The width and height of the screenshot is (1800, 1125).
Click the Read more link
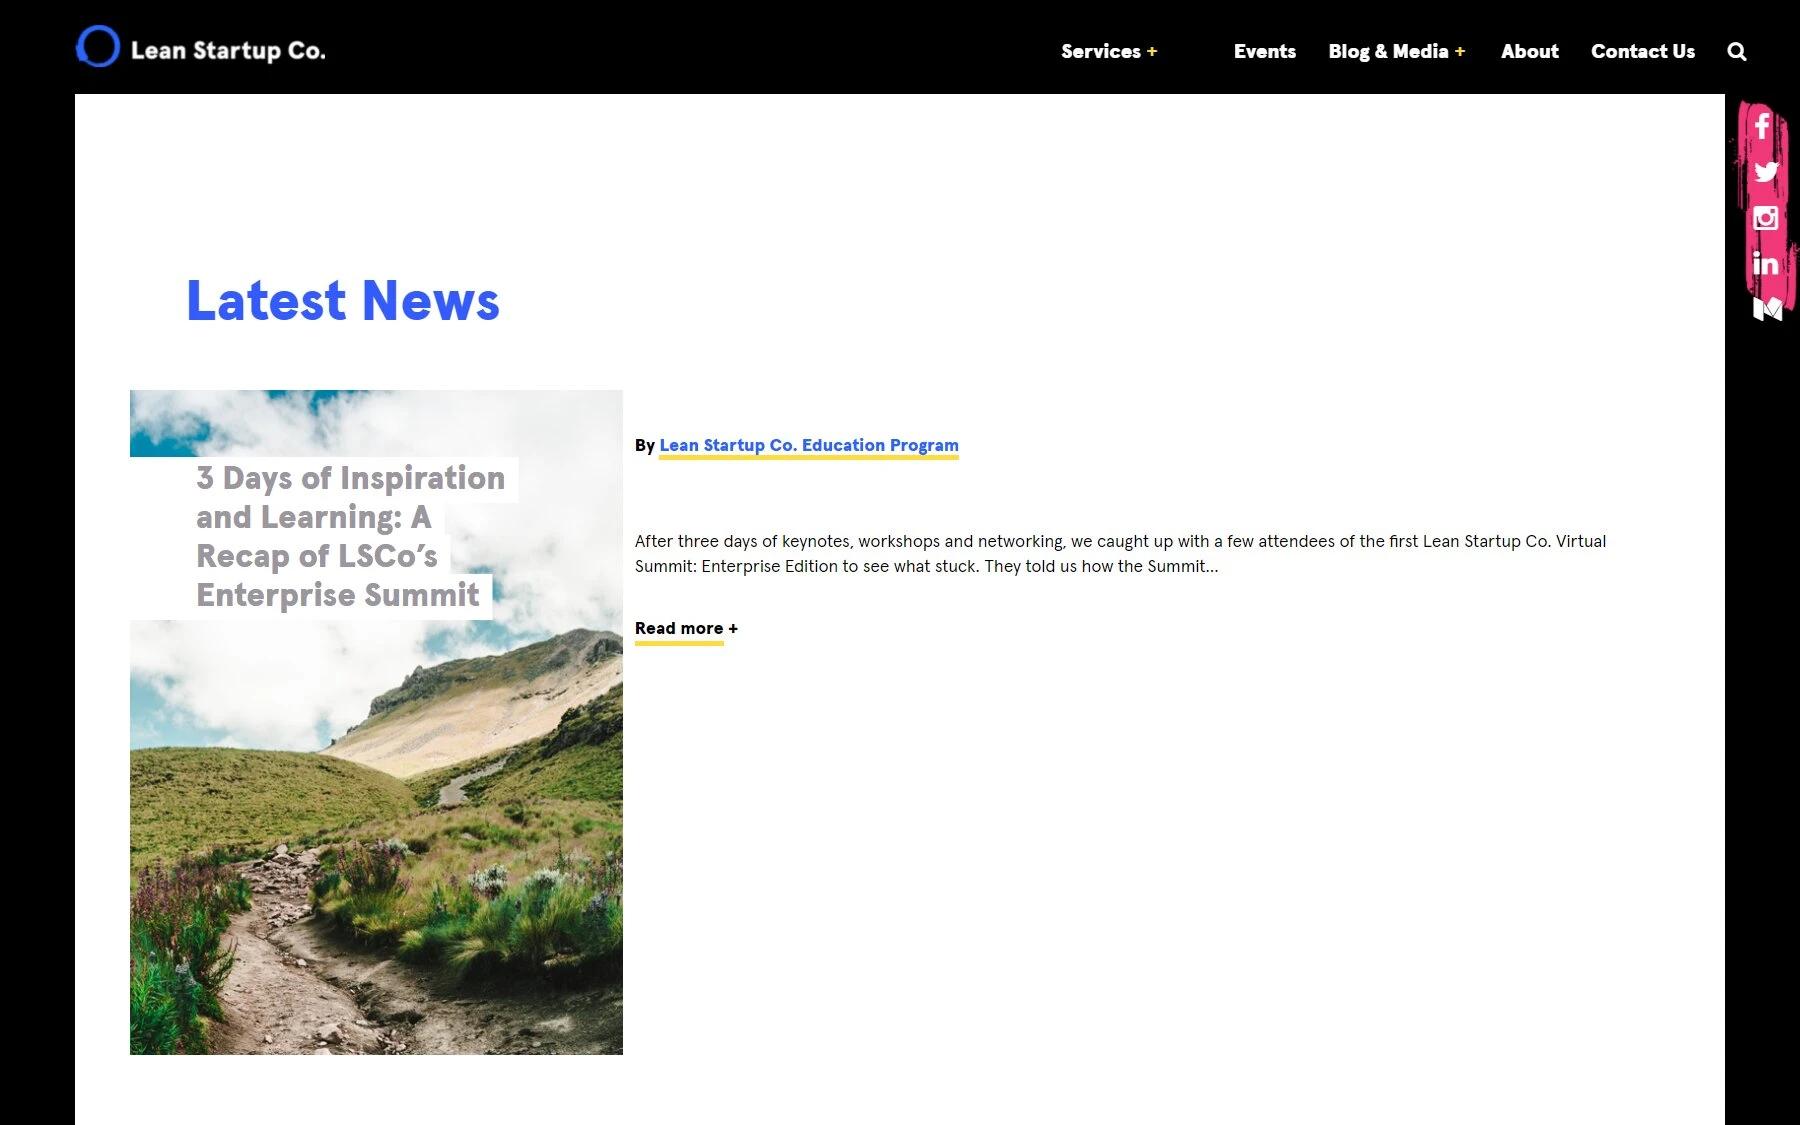(x=678, y=629)
